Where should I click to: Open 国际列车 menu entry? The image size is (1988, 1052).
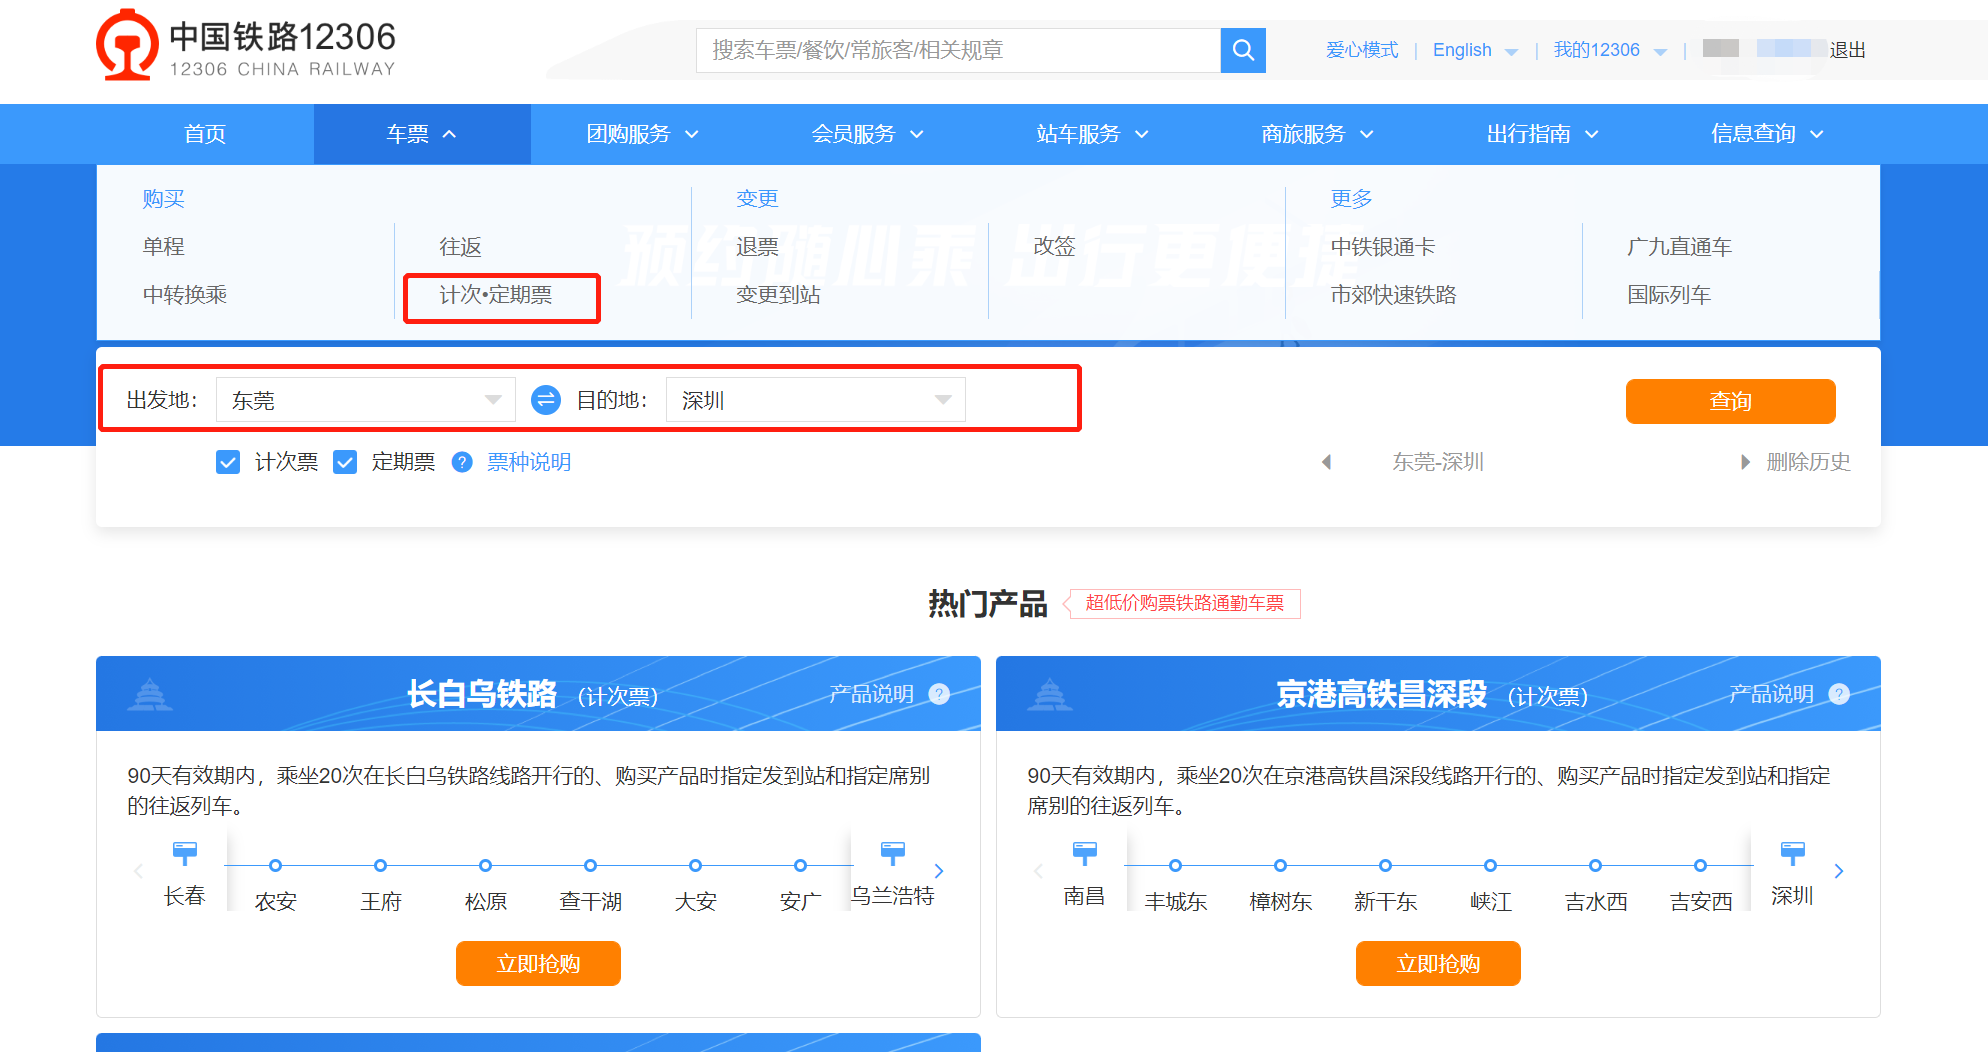(x=1669, y=295)
